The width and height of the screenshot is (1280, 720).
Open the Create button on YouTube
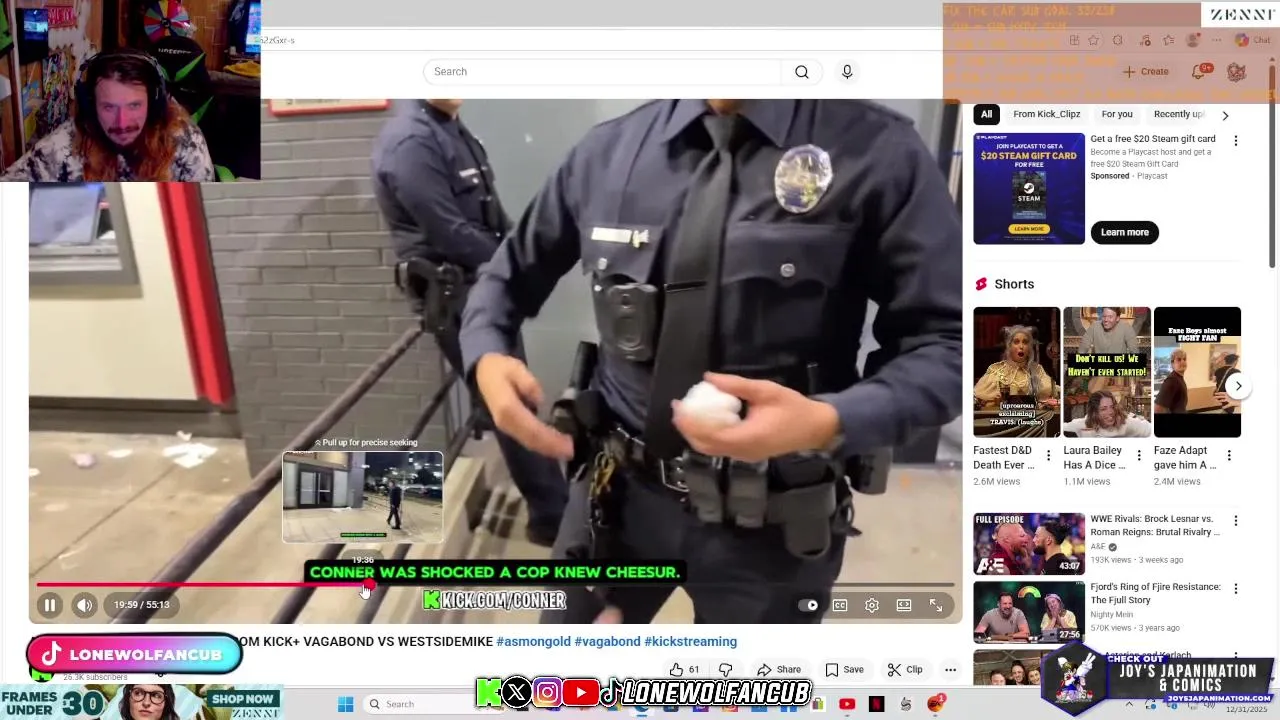click(x=1146, y=72)
